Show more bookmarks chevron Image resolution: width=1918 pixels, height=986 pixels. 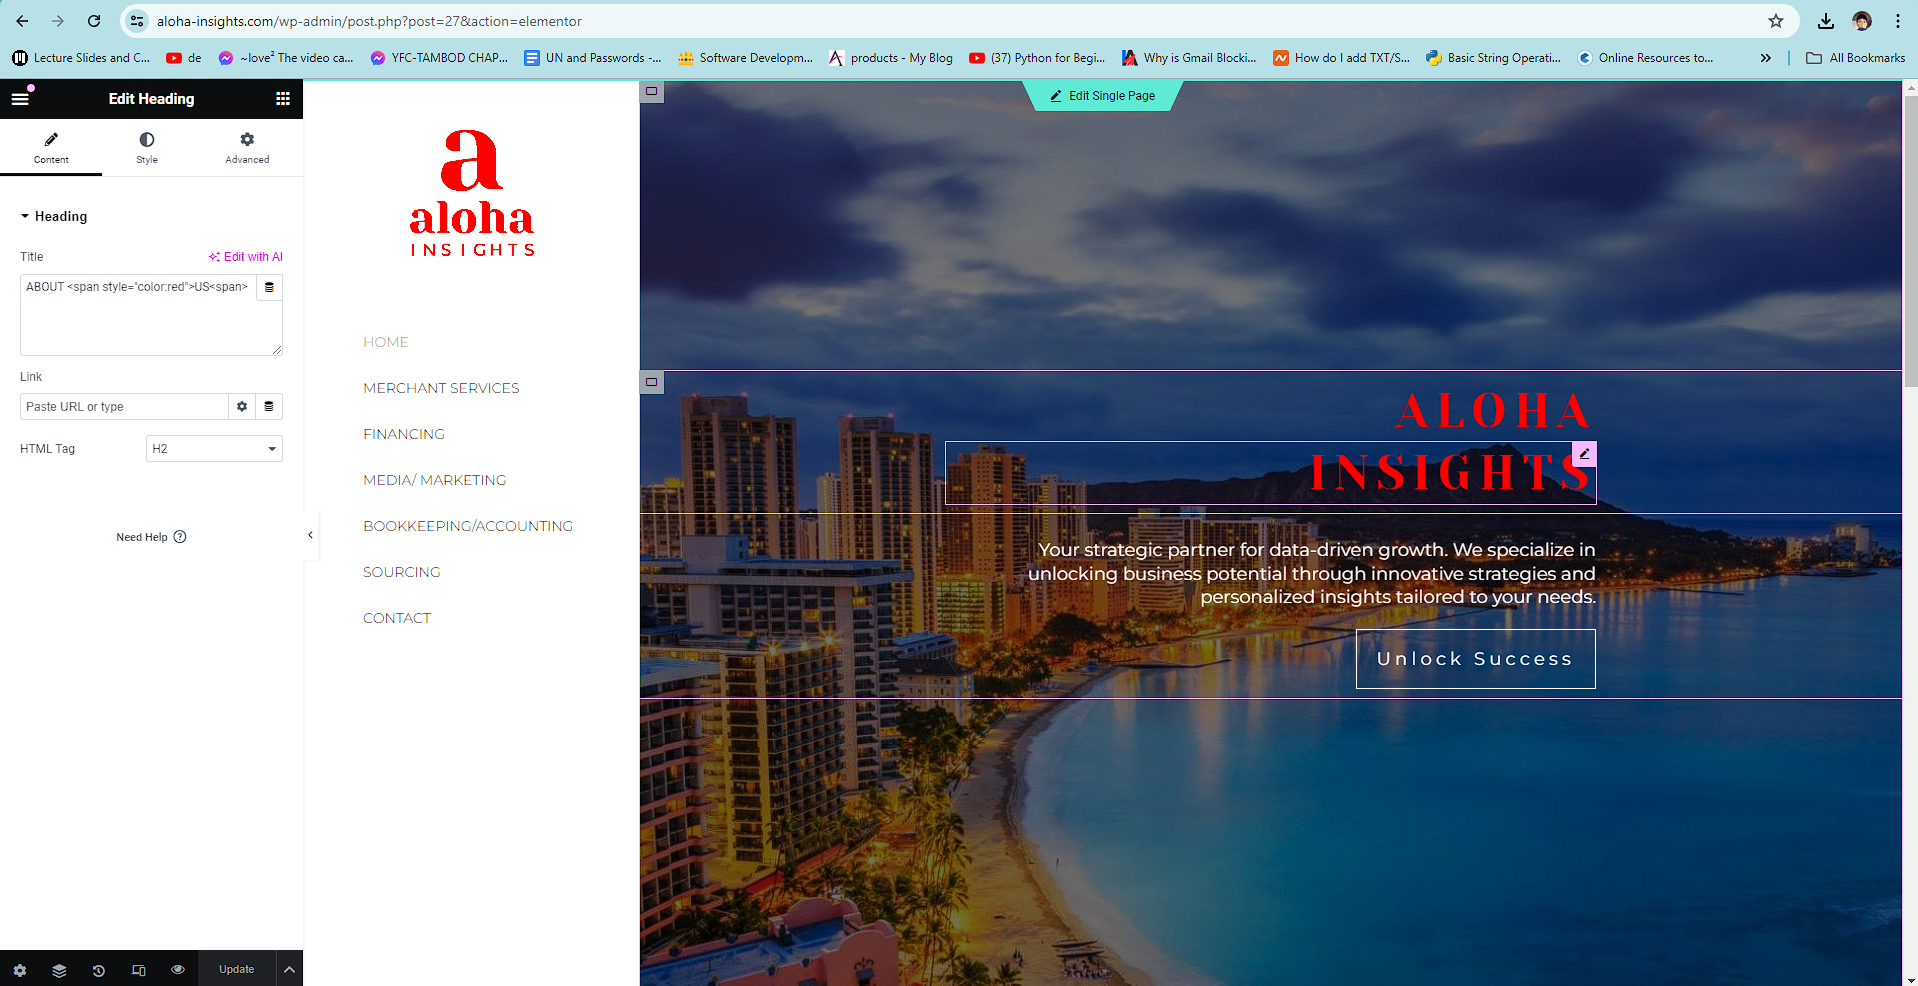pos(1766,58)
